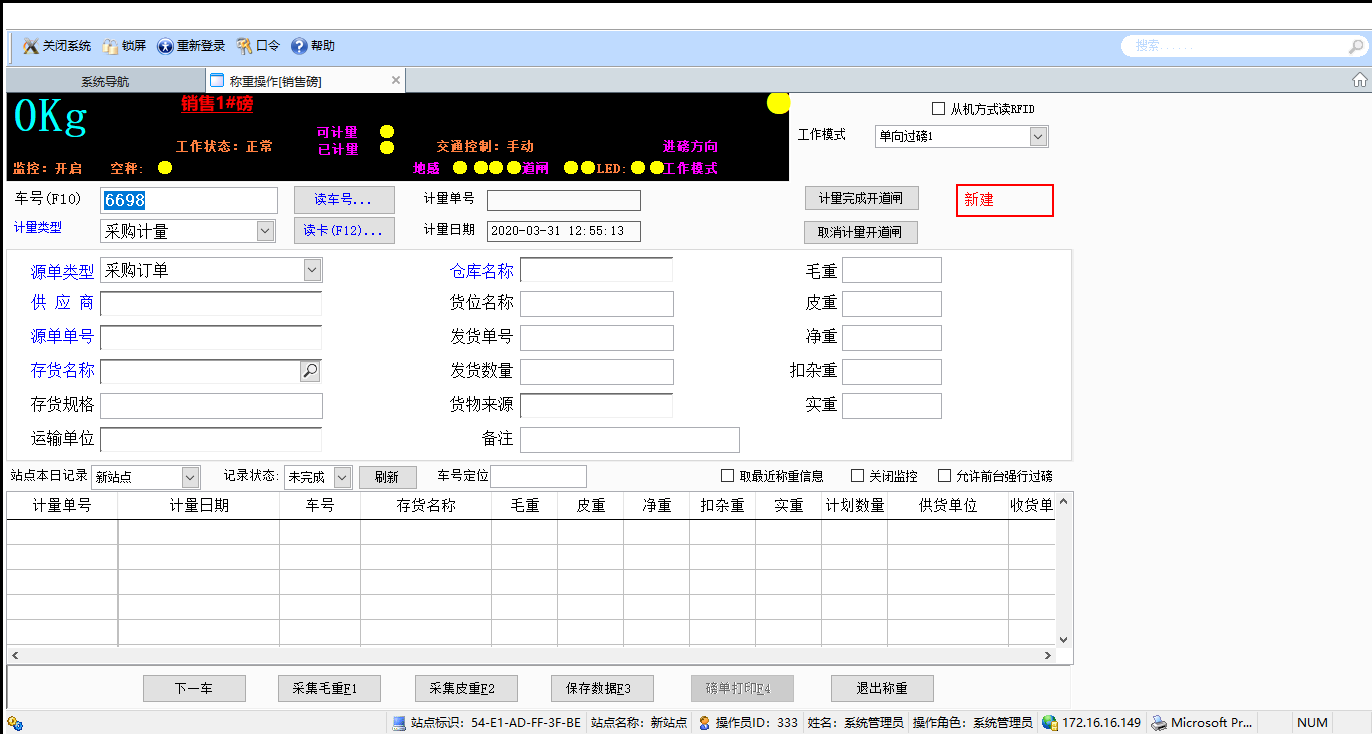Click the 重新登录 re-login icon
Screen dimensions: 1372x734
coord(165,46)
